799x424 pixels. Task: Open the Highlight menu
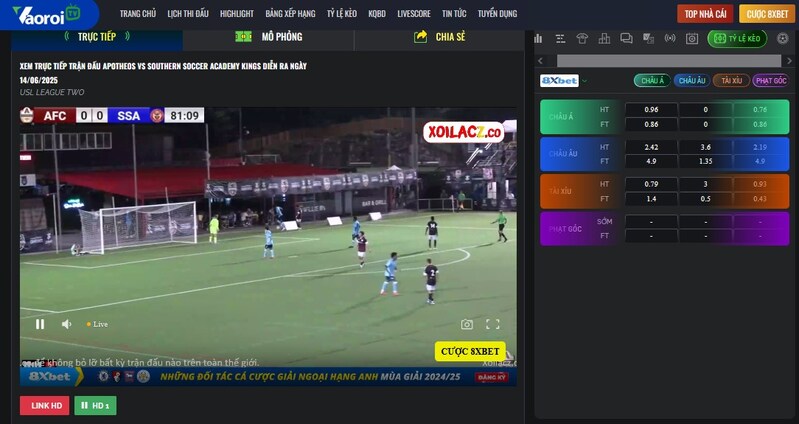(237, 14)
